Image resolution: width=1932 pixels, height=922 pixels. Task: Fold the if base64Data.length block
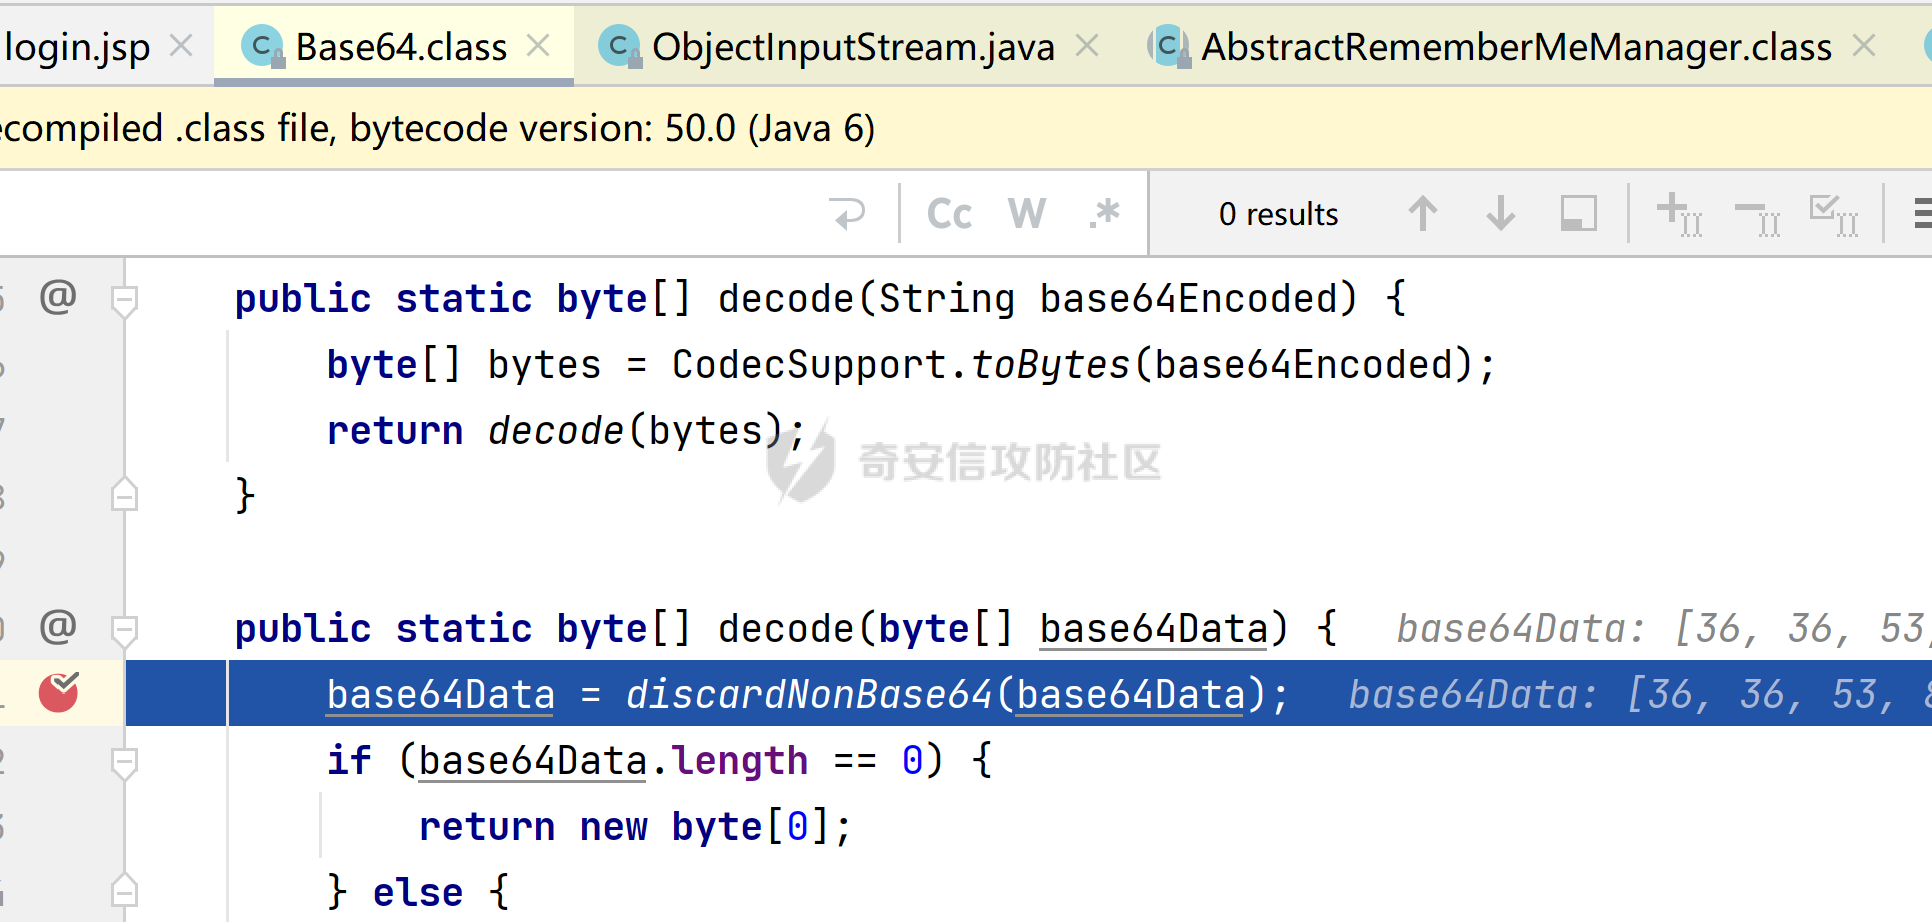tap(124, 762)
